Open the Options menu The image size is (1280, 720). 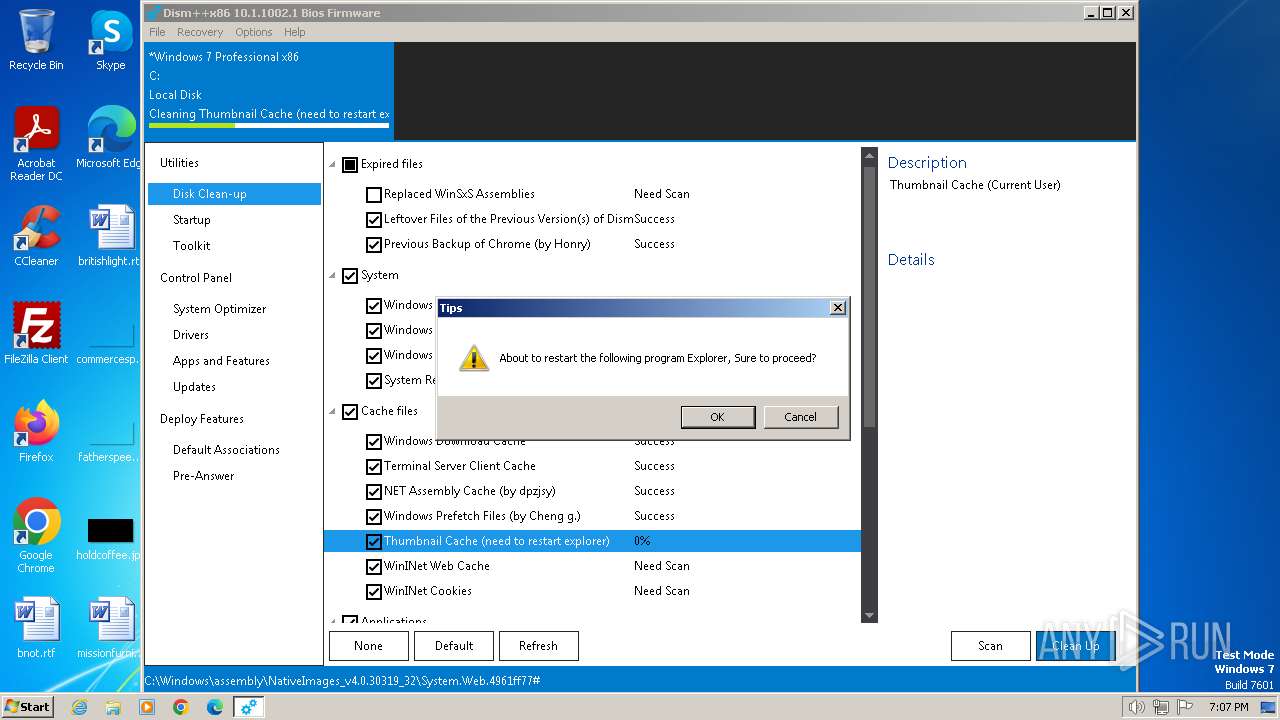[254, 32]
